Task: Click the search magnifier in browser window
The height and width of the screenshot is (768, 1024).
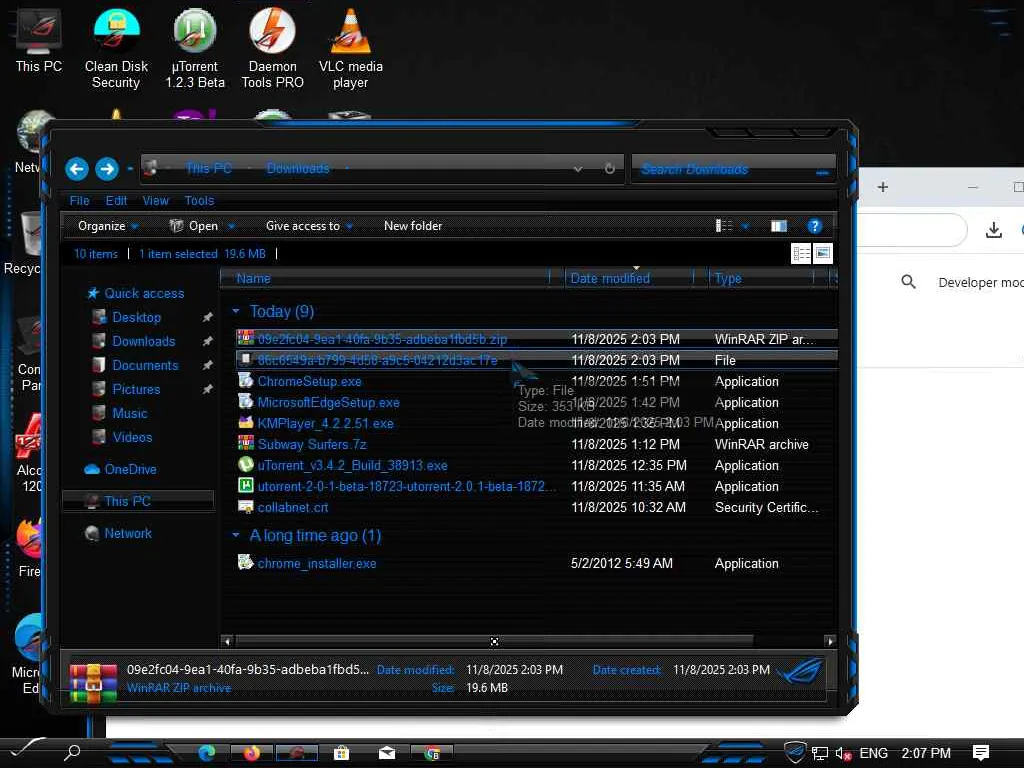Action: click(x=908, y=282)
